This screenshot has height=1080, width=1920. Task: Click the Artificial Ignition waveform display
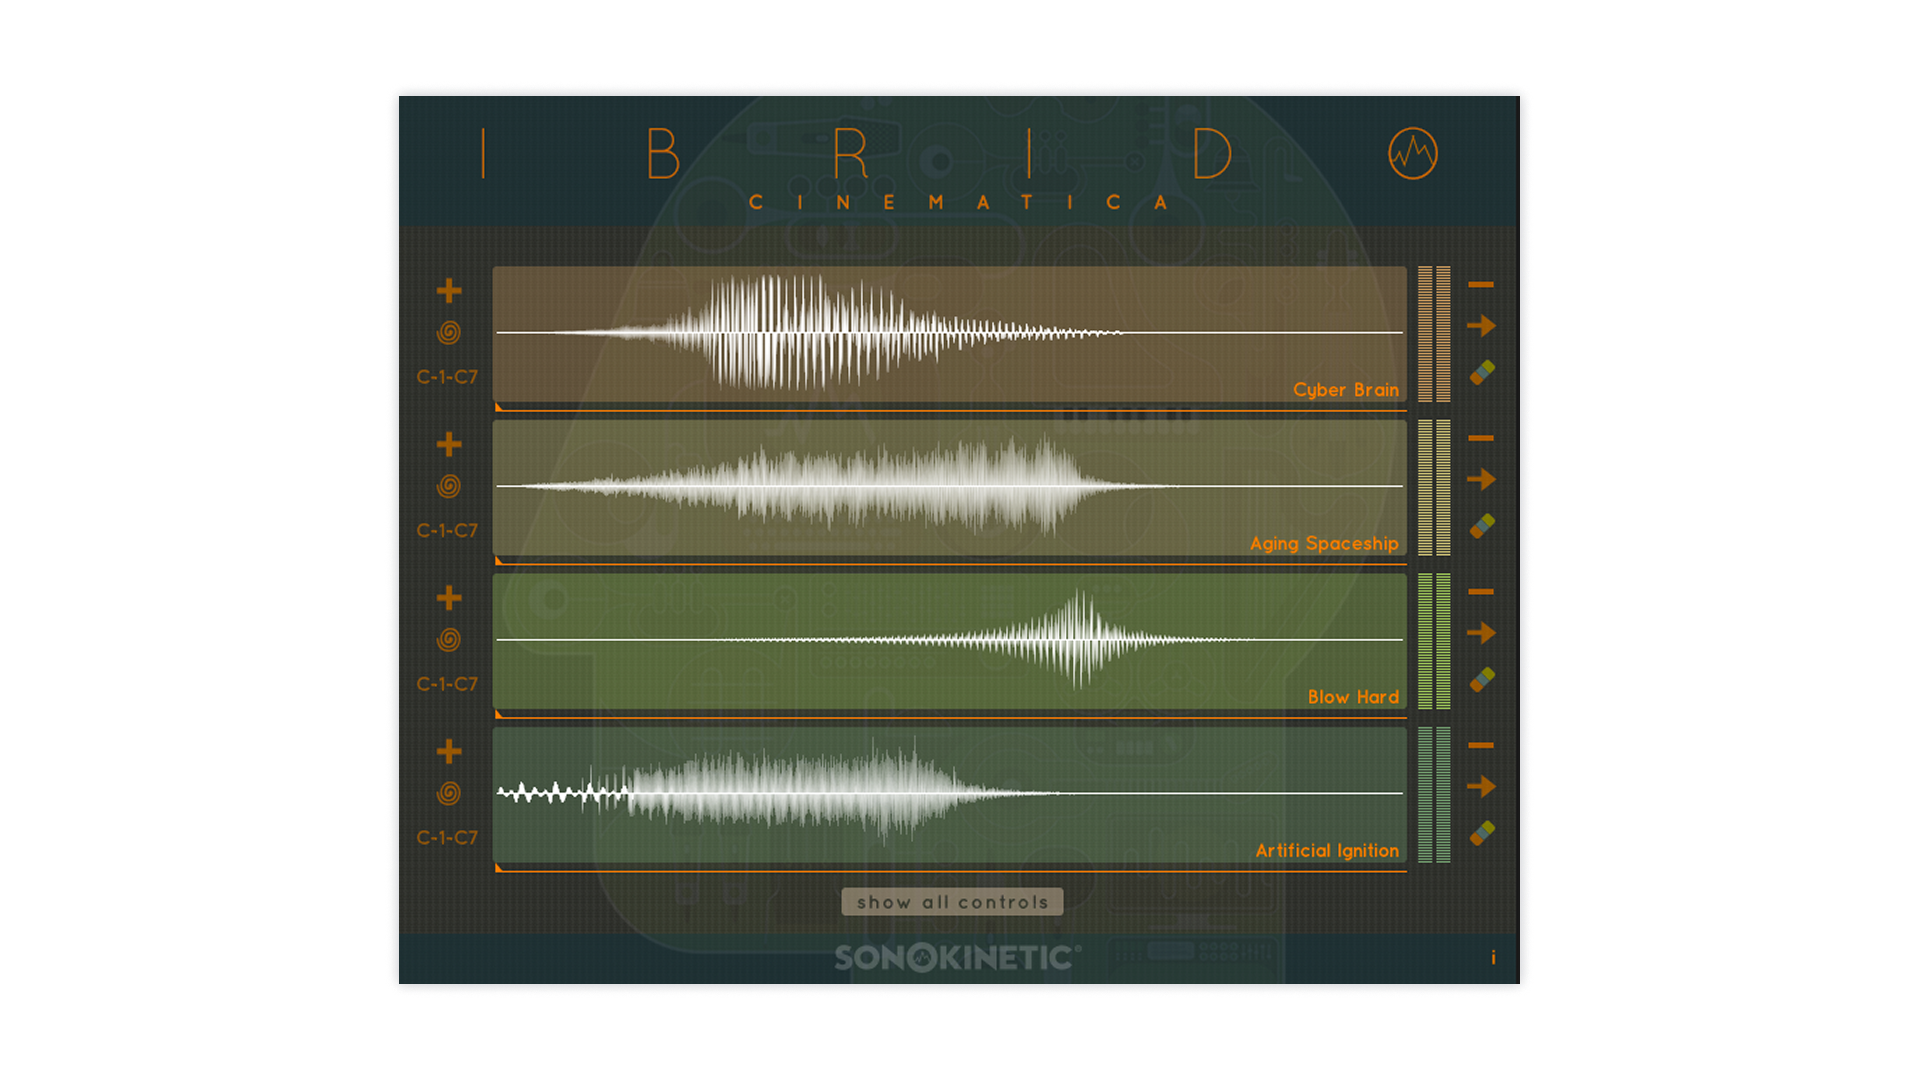point(948,794)
